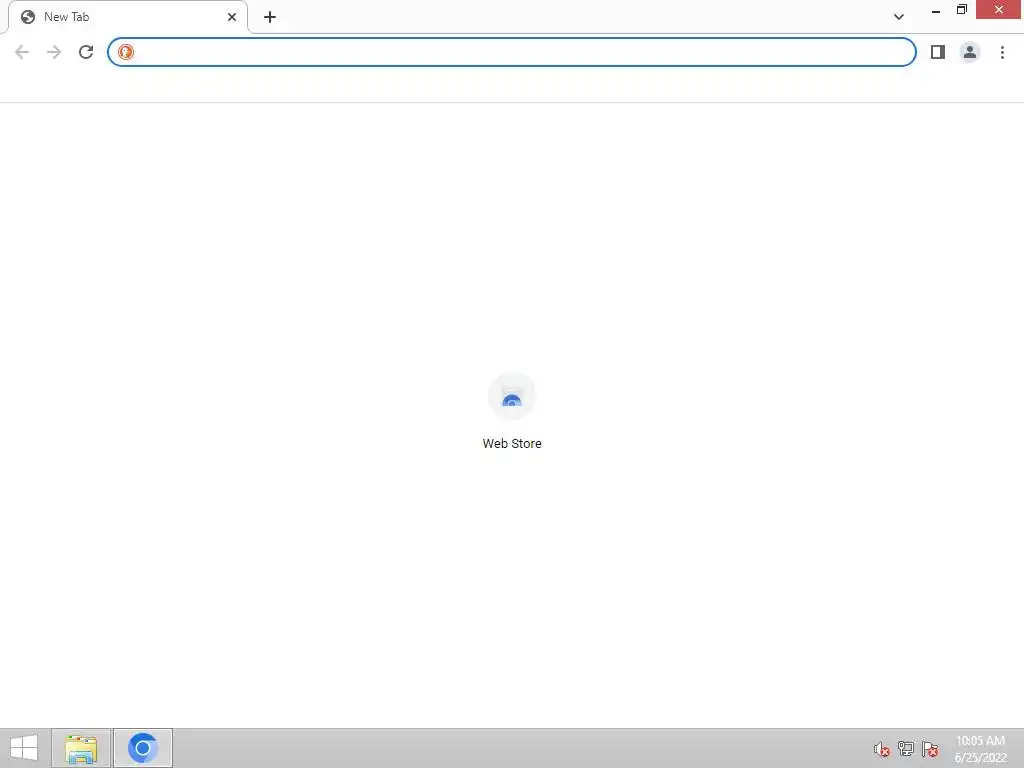The image size is (1024, 768).
Task: Restore down the browser window
Action: (x=961, y=10)
